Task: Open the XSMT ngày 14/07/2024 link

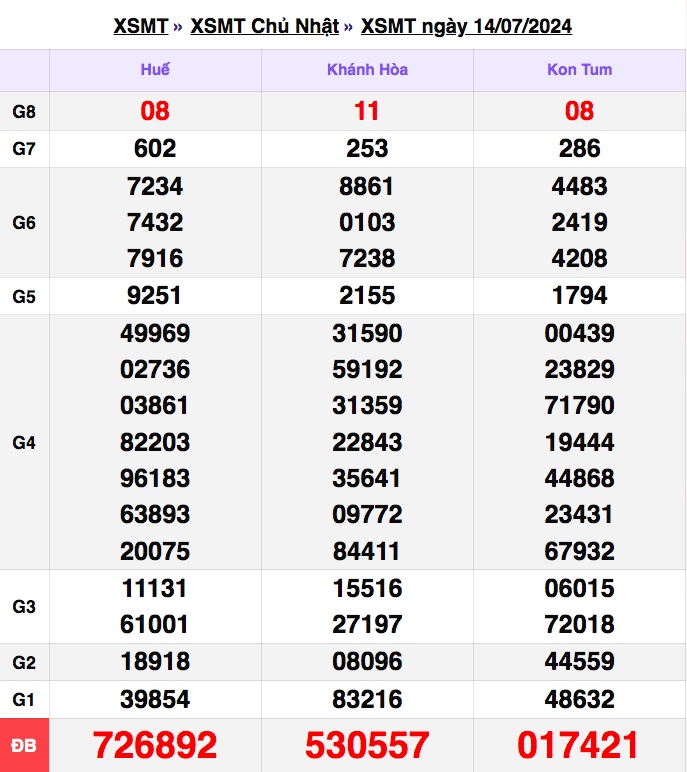Action: pos(466,26)
